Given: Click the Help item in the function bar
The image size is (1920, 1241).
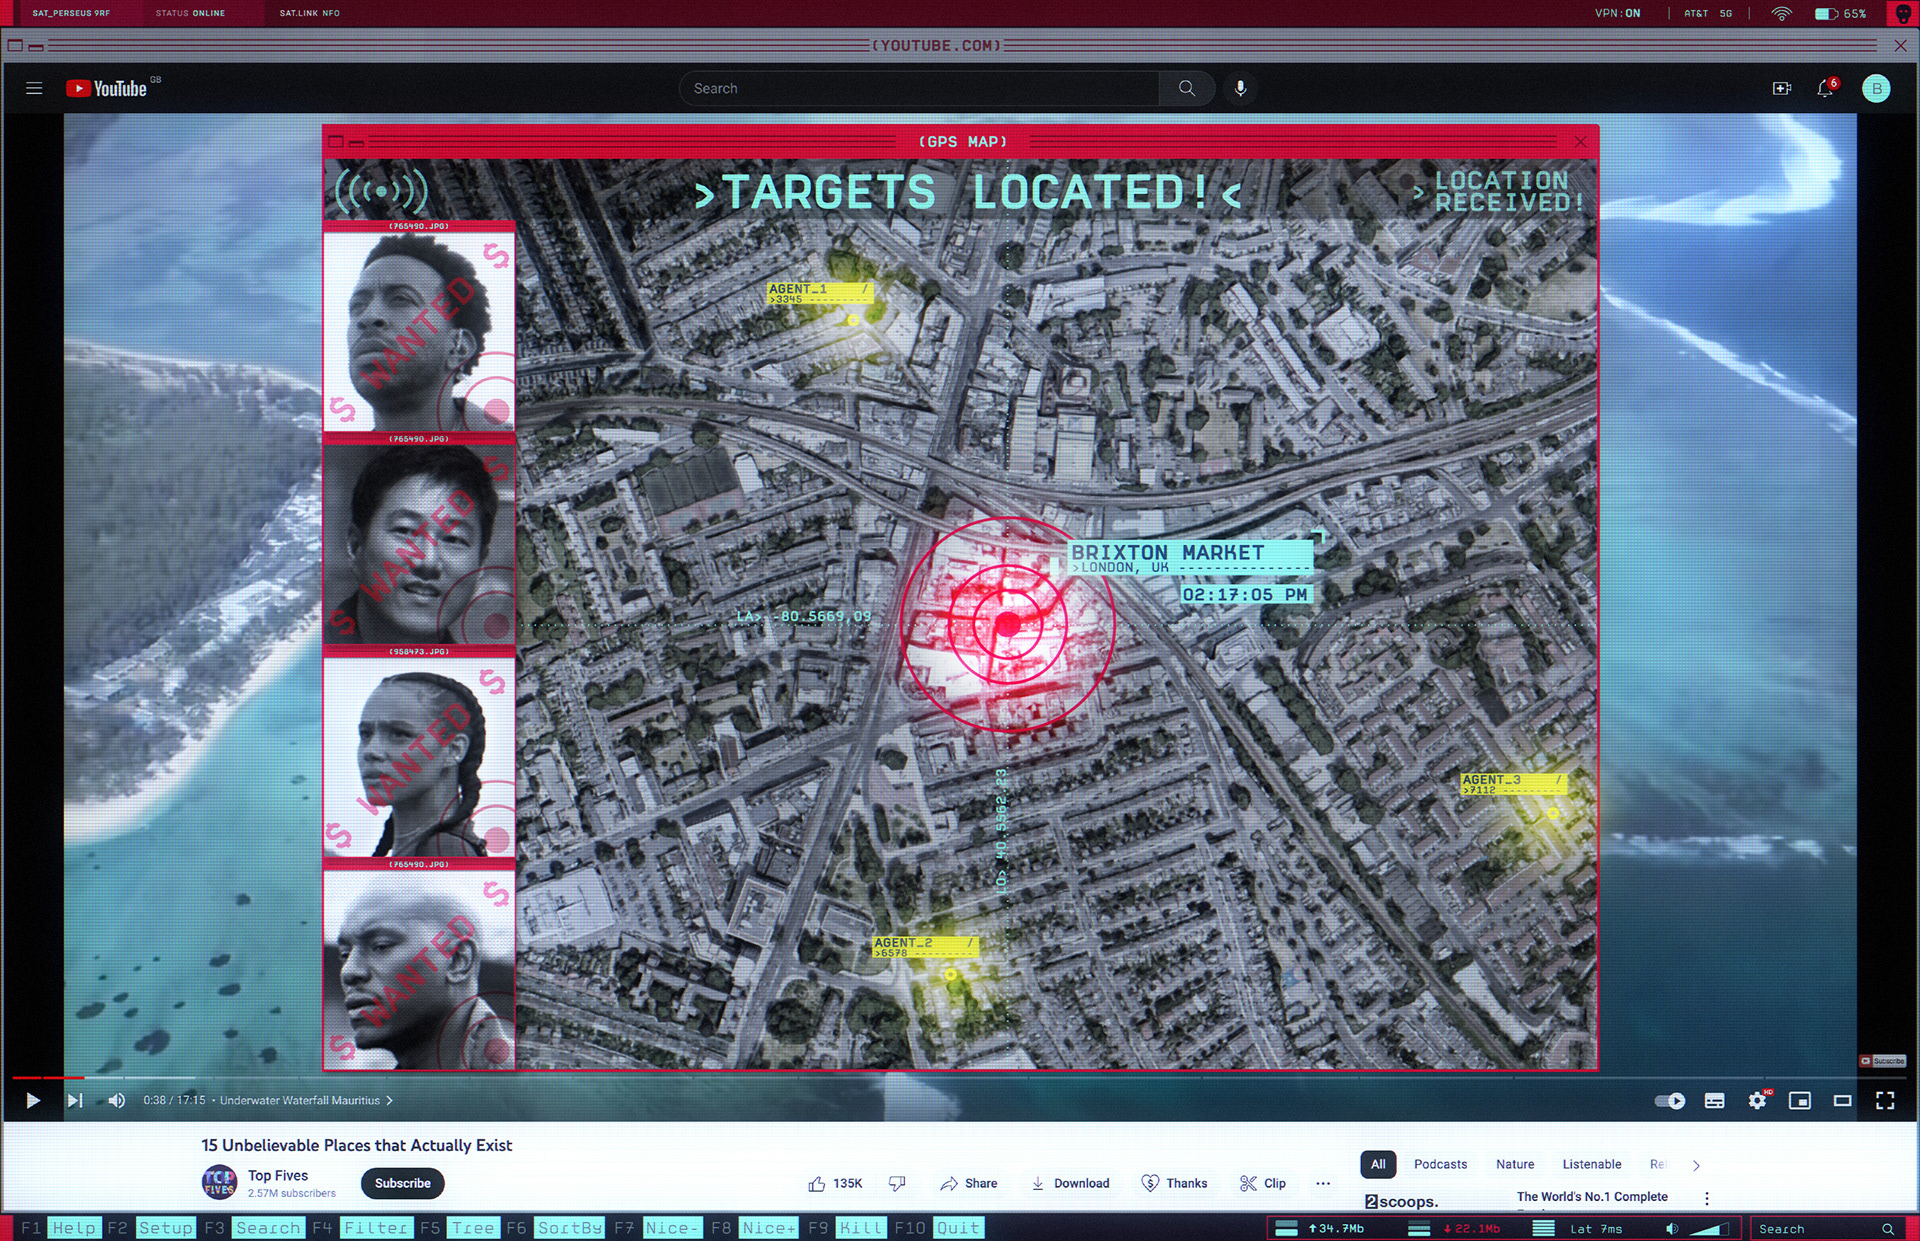Looking at the screenshot, I should [74, 1228].
